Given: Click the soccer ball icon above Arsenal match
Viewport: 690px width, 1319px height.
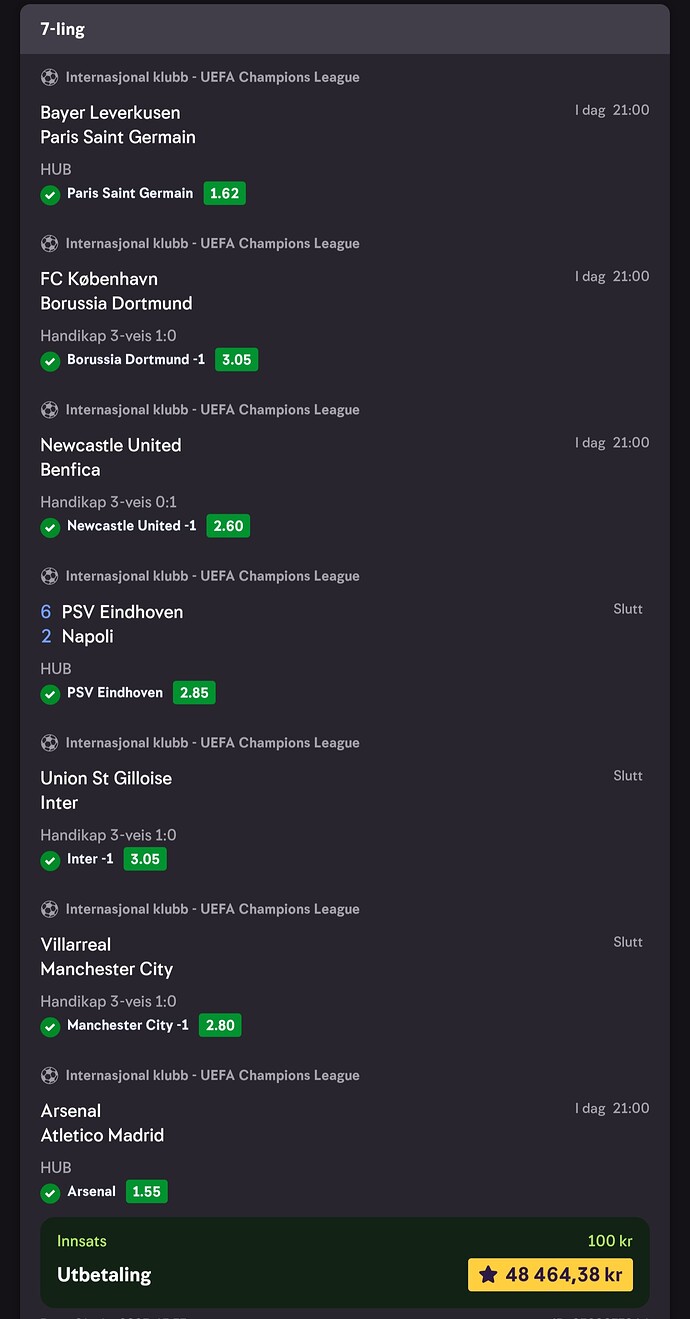Looking at the screenshot, I should click(x=49, y=1075).
